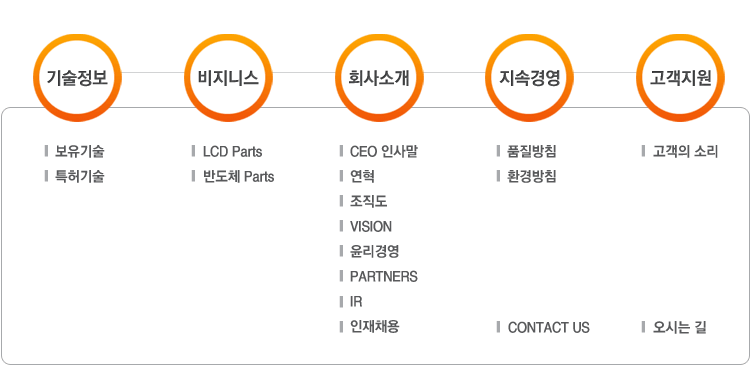Open the CONTACT US link
The height and width of the screenshot is (366, 751).
point(548,328)
